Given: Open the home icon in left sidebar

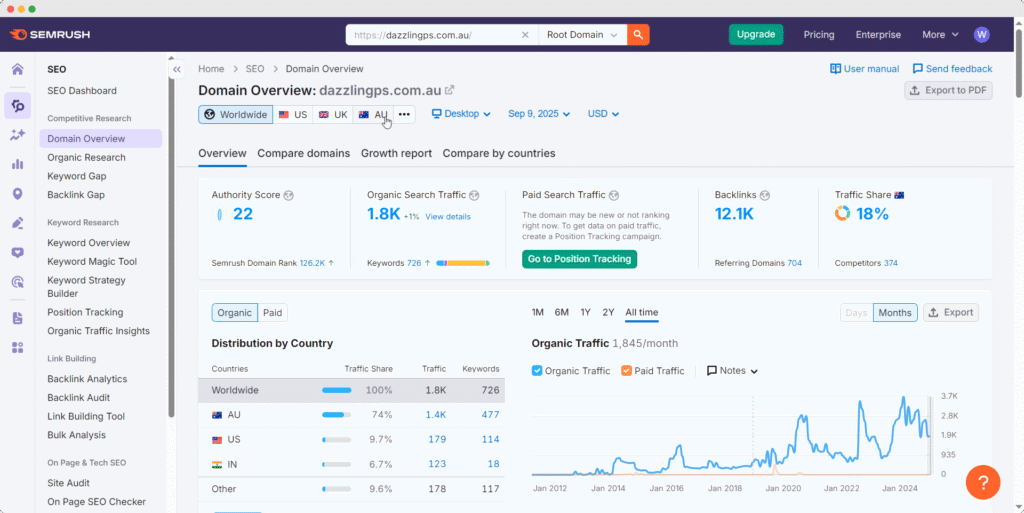Looking at the screenshot, I should (17, 70).
